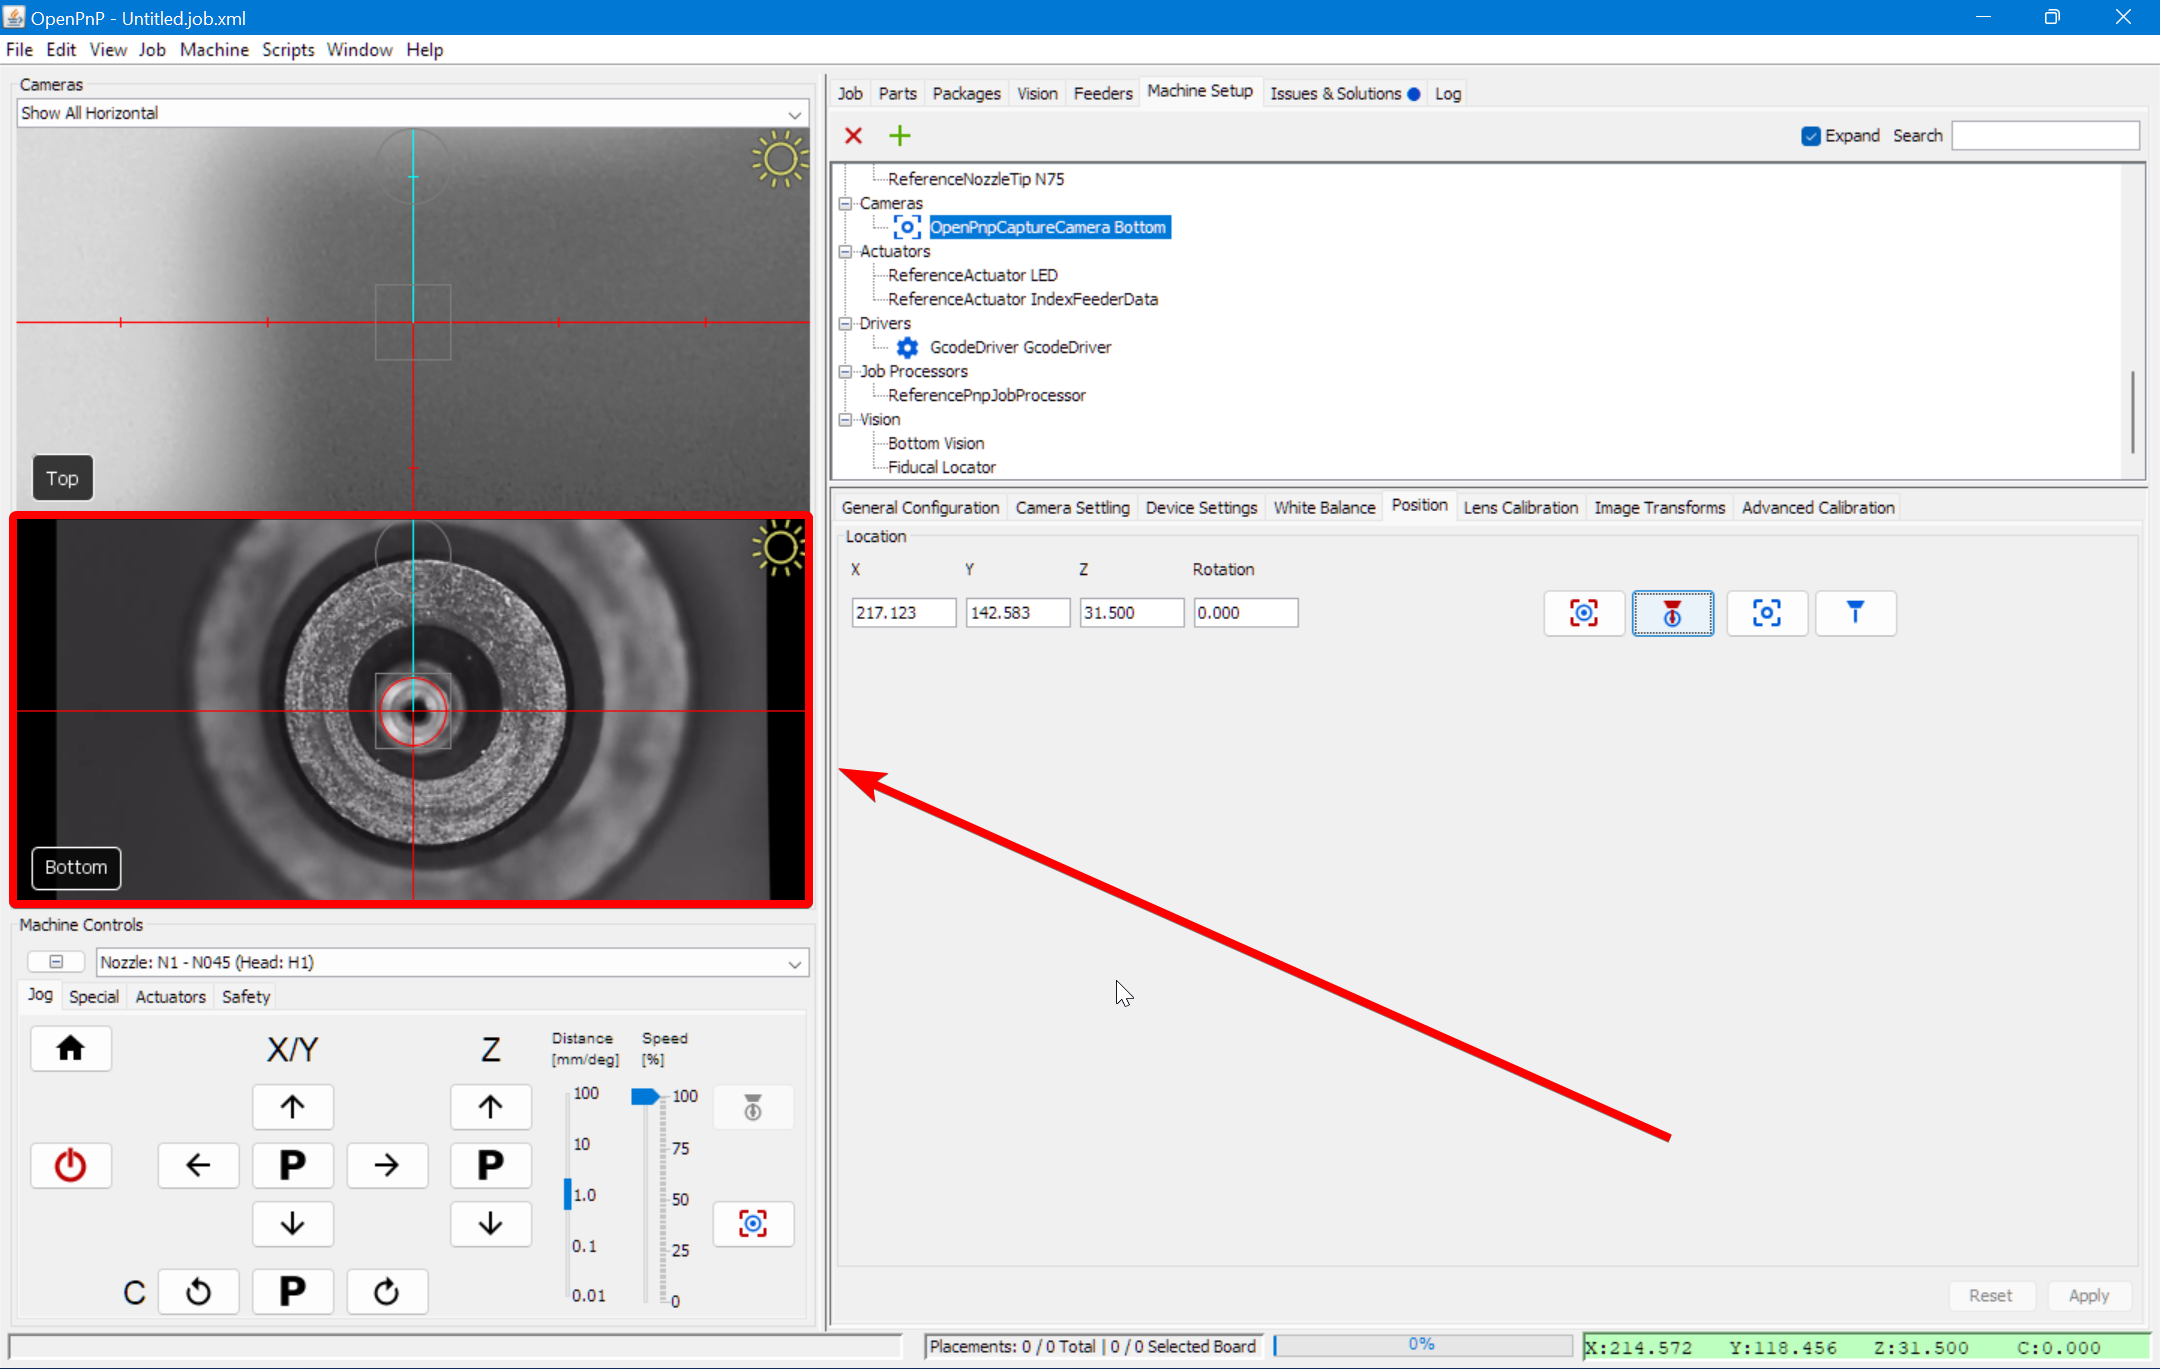Viewport: 2160px width, 1369px height.
Task: Switch to the Lens Calibration tab
Action: [1519, 507]
